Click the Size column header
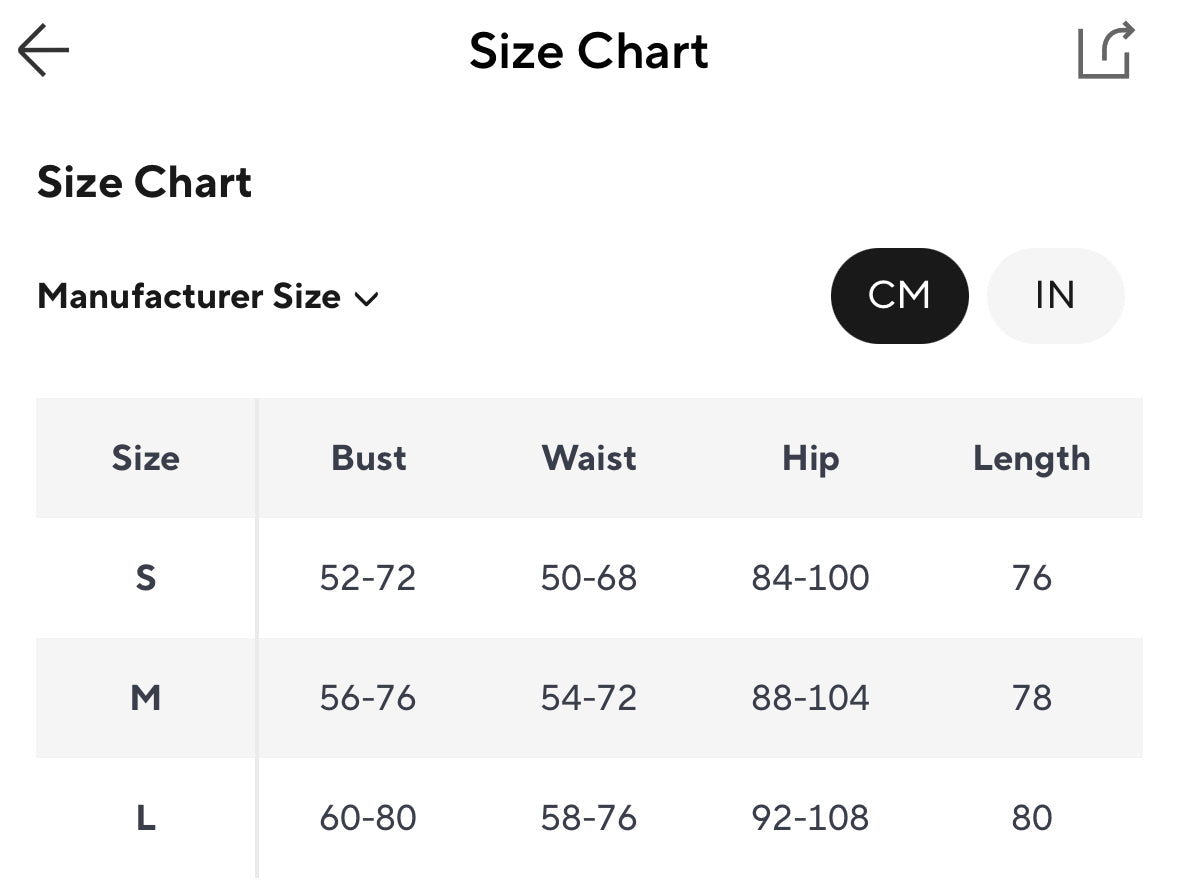The width and height of the screenshot is (1179, 895). [146, 458]
